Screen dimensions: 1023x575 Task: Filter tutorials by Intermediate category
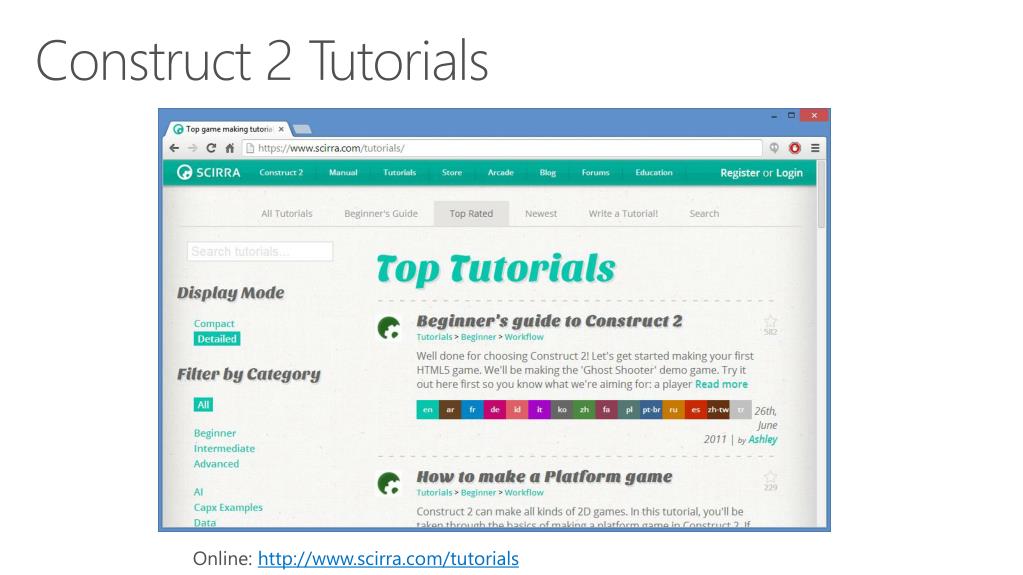224,448
